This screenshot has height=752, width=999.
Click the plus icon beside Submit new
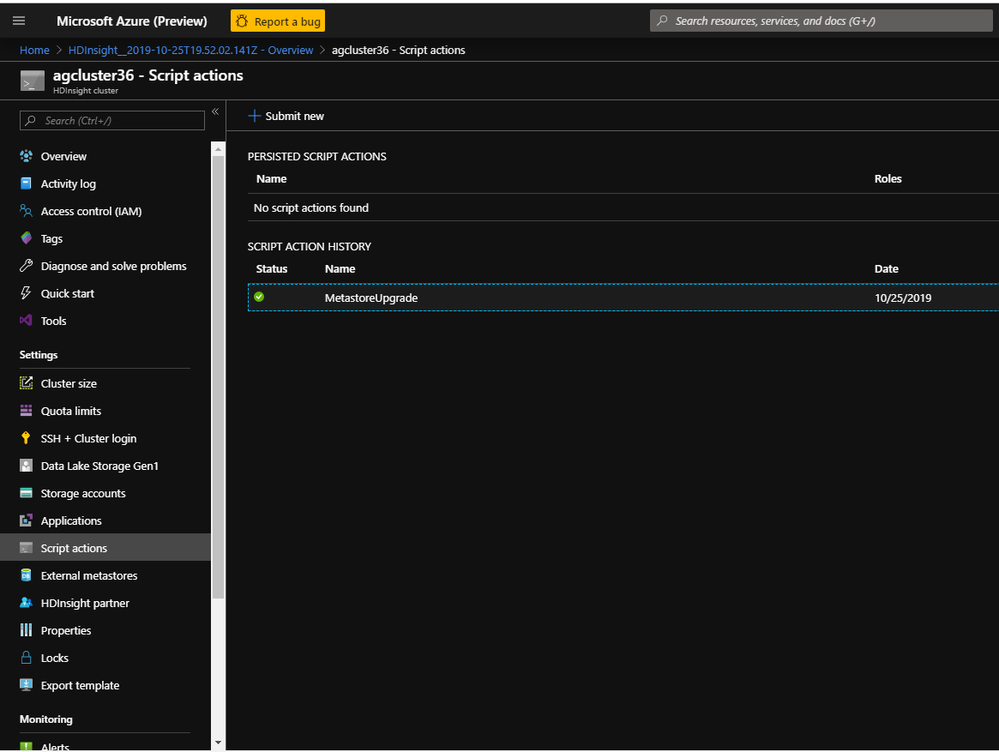(254, 116)
